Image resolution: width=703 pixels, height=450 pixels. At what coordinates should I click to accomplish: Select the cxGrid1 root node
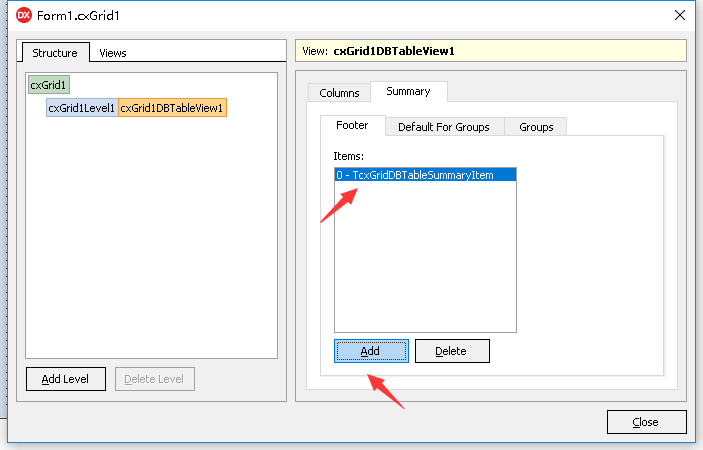49,86
